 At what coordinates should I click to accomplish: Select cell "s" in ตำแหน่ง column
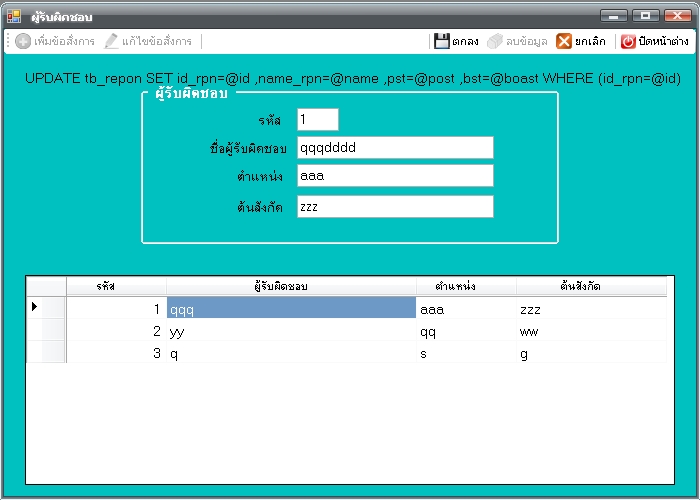(x=467, y=352)
